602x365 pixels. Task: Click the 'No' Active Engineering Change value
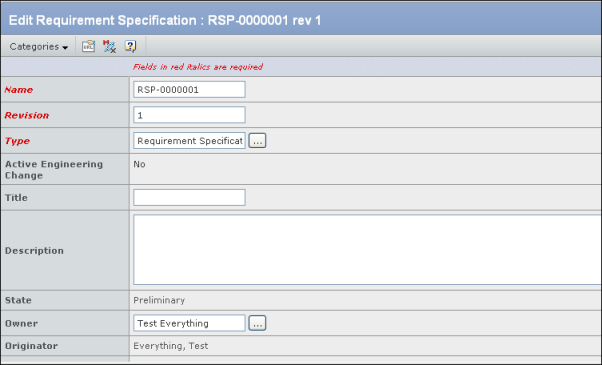pyautogui.click(x=139, y=164)
